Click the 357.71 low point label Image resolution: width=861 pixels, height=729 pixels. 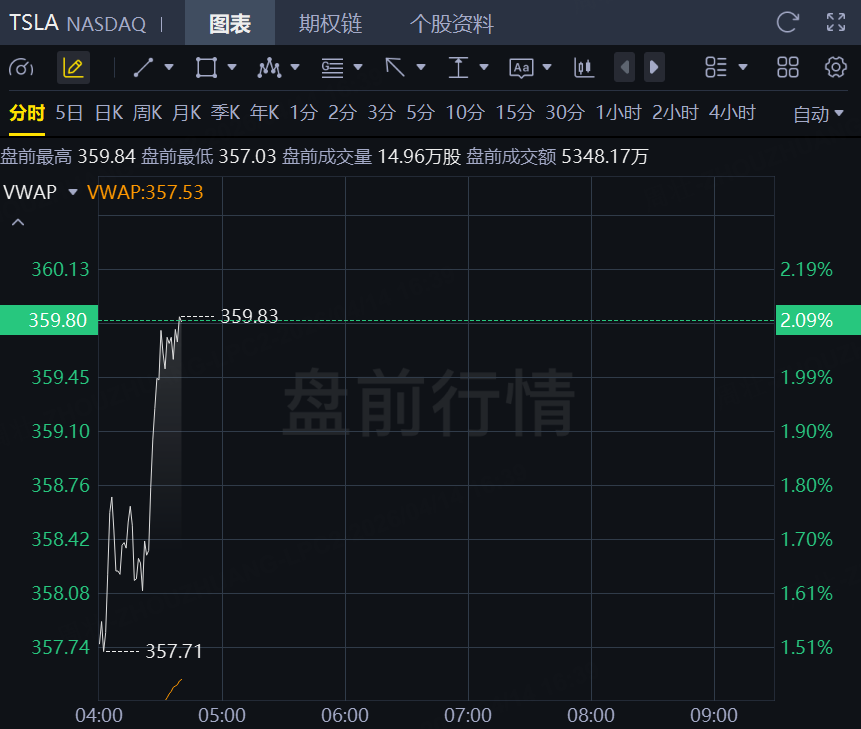174,652
